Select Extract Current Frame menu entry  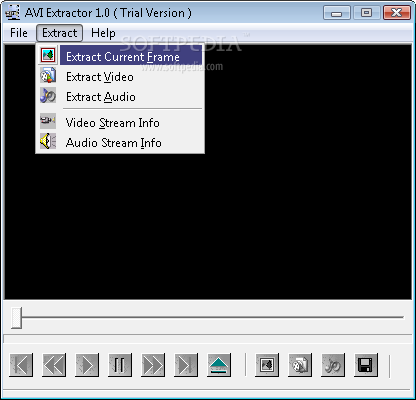click(120, 56)
